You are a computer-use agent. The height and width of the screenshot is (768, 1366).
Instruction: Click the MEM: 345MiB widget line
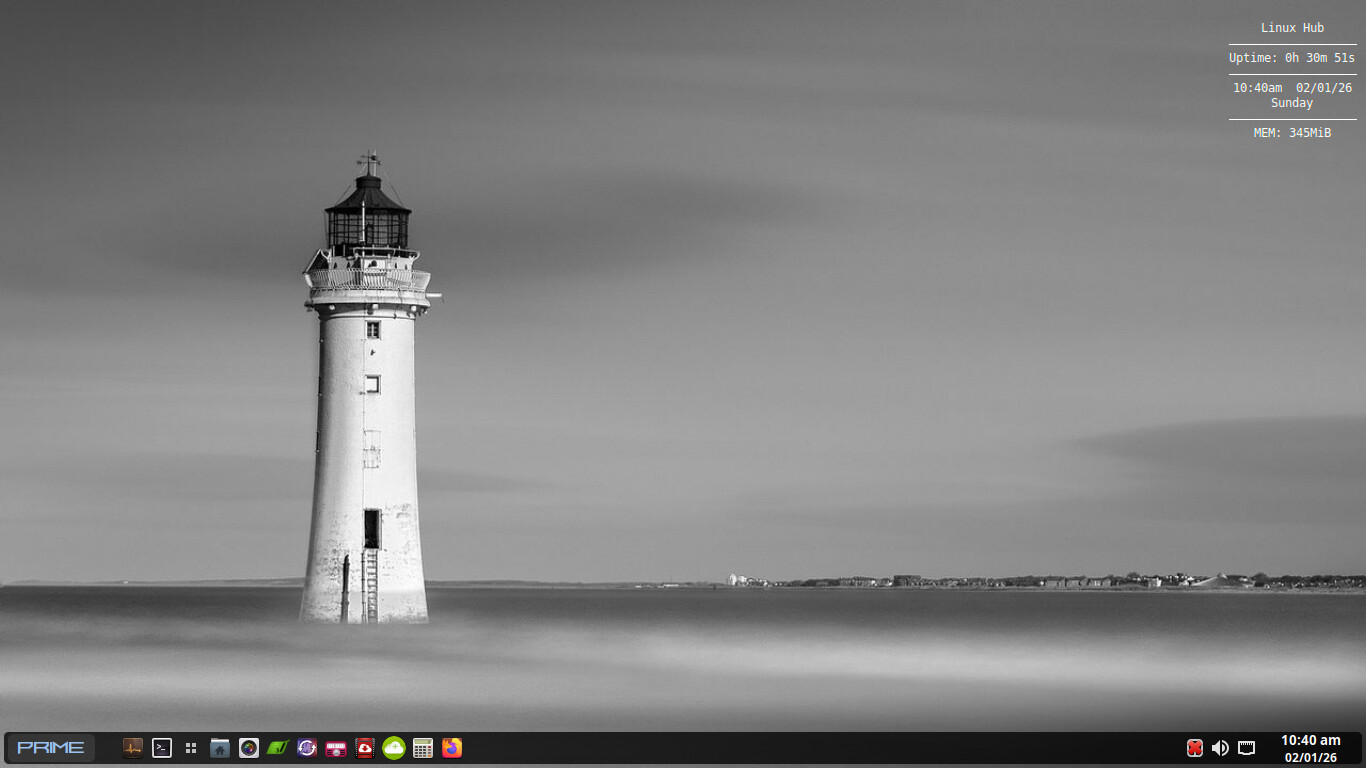pos(1292,133)
